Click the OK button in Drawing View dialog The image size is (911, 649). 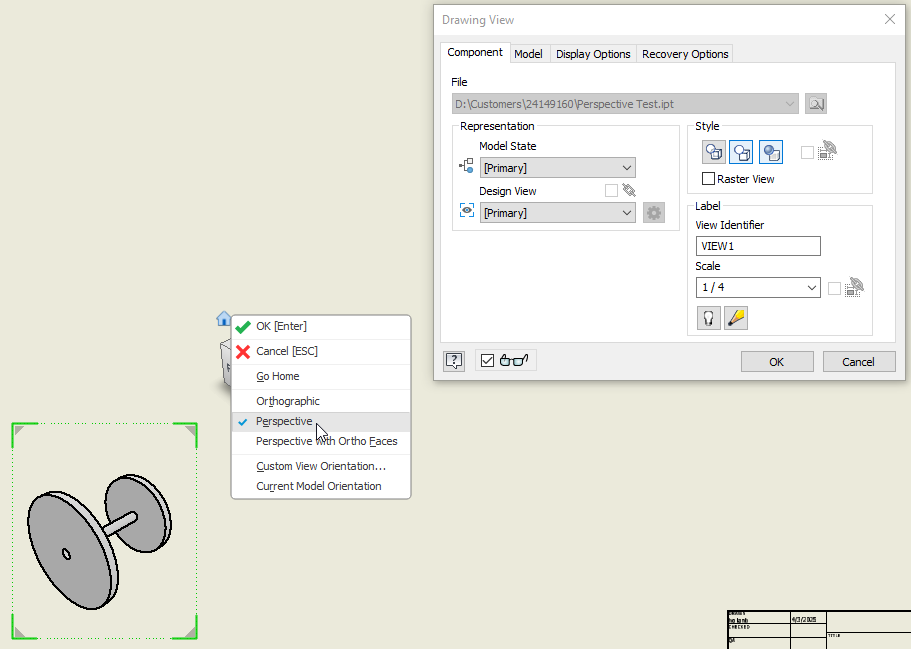777,361
